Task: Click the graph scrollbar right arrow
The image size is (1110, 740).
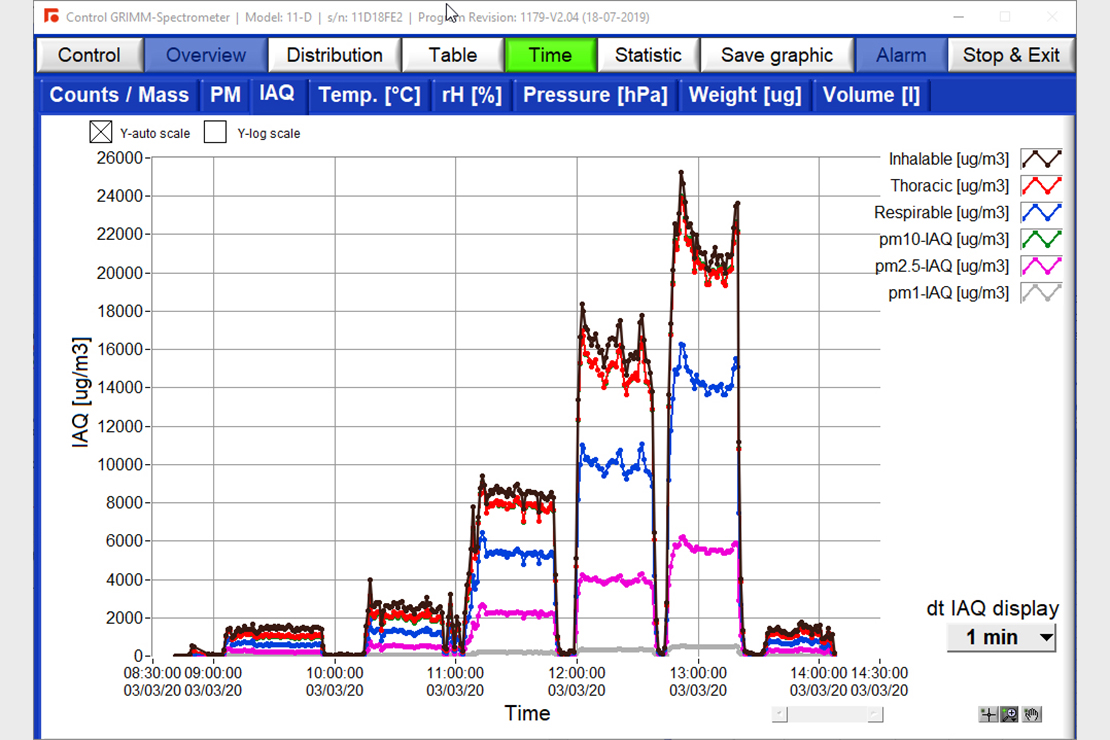Action: tap(875, 714)
